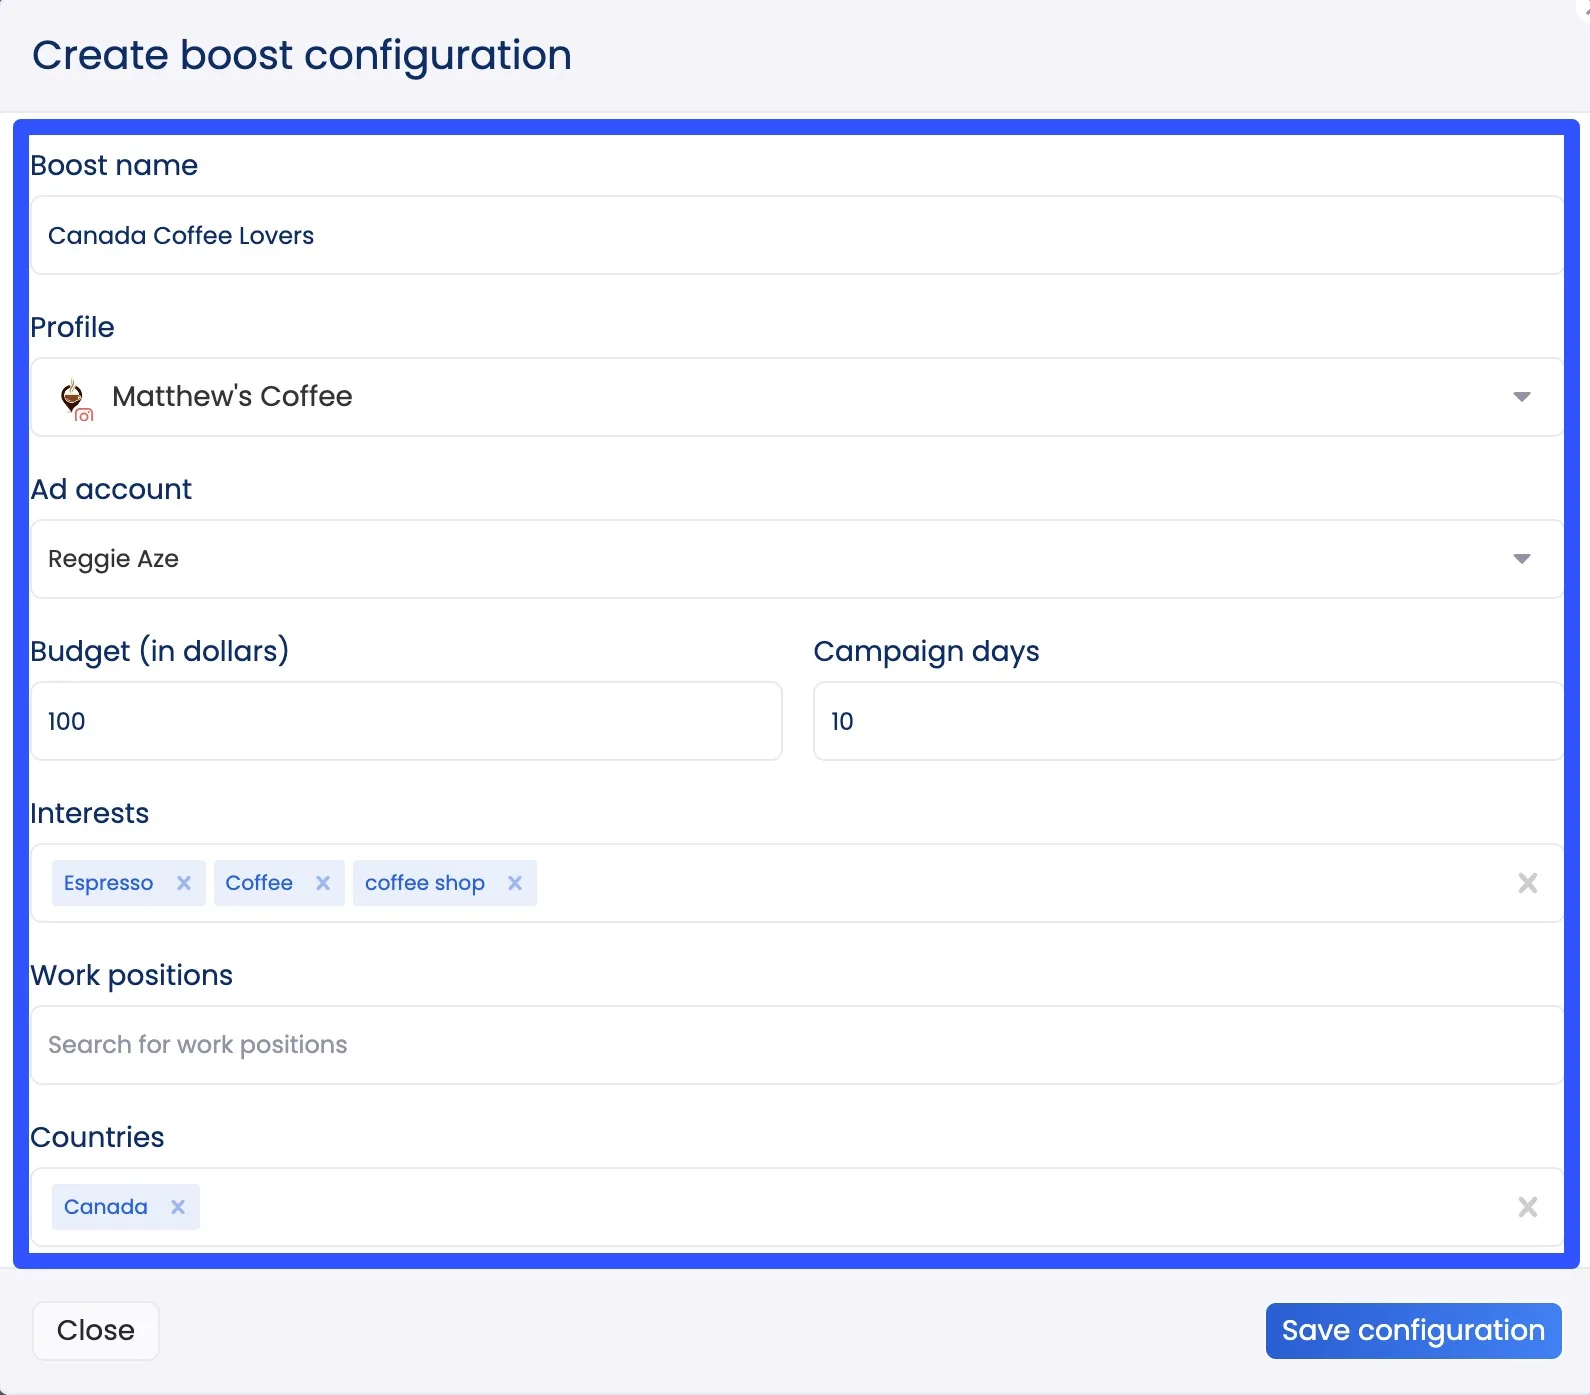1590x1395 pixels.
Task: Click the Espresso tag label
Action: pyautogui.click(x=108, y=883)
